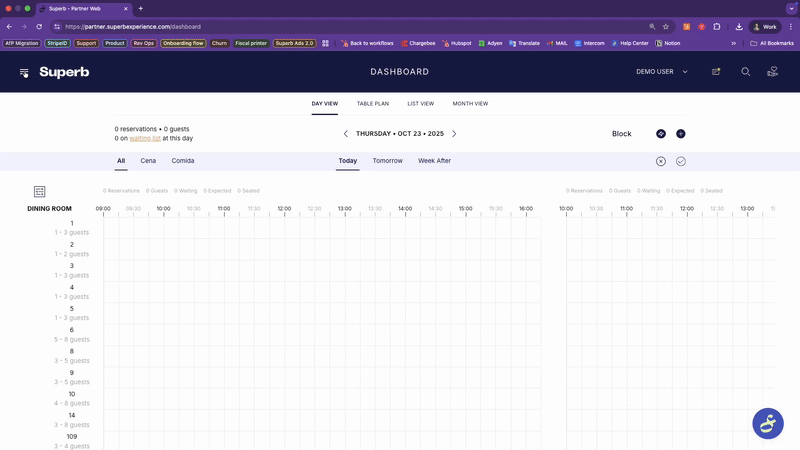Open the date picker Thursday Oct 23
The width and height of the screenshot is (800, 450).
[x=399, y=134]
